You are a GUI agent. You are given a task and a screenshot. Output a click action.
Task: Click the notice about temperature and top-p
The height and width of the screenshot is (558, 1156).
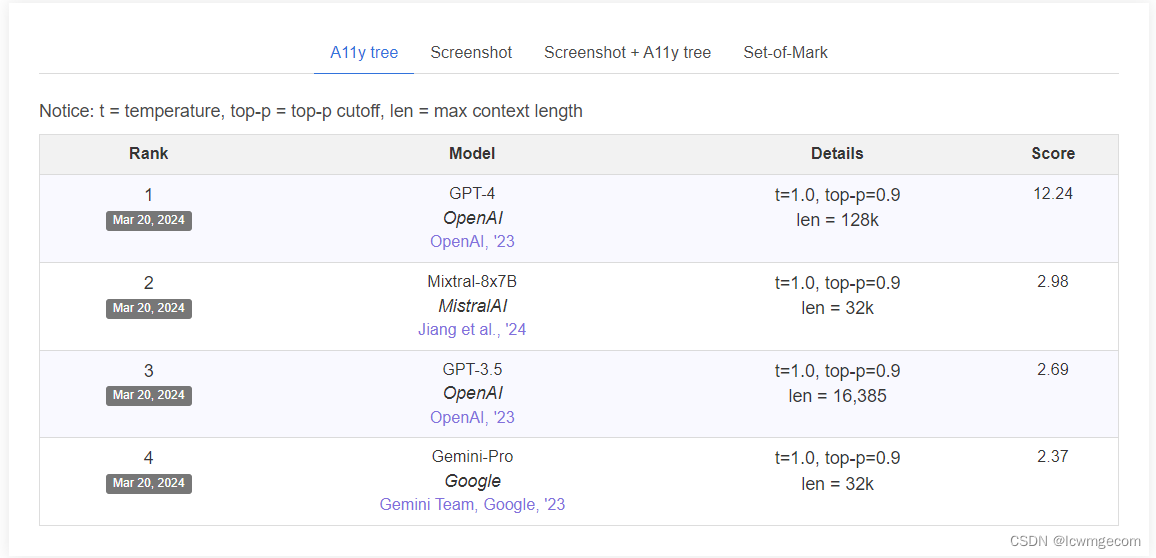tap(311, 111)
